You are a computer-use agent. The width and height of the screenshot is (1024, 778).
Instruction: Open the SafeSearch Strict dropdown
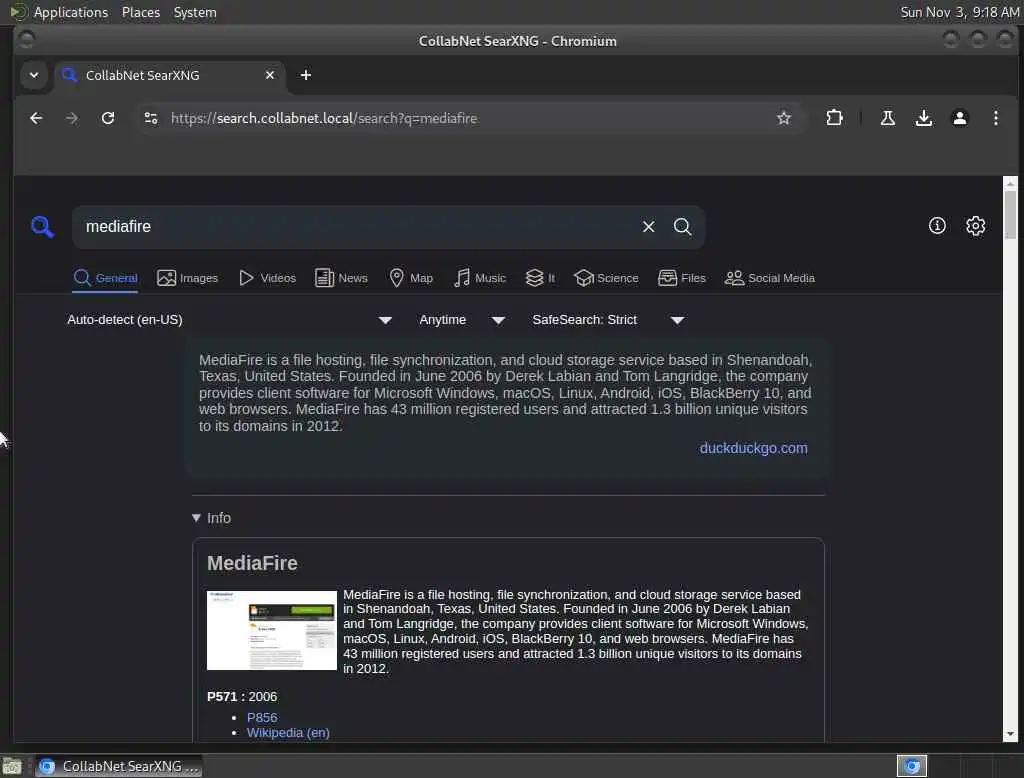pos(608,320)
